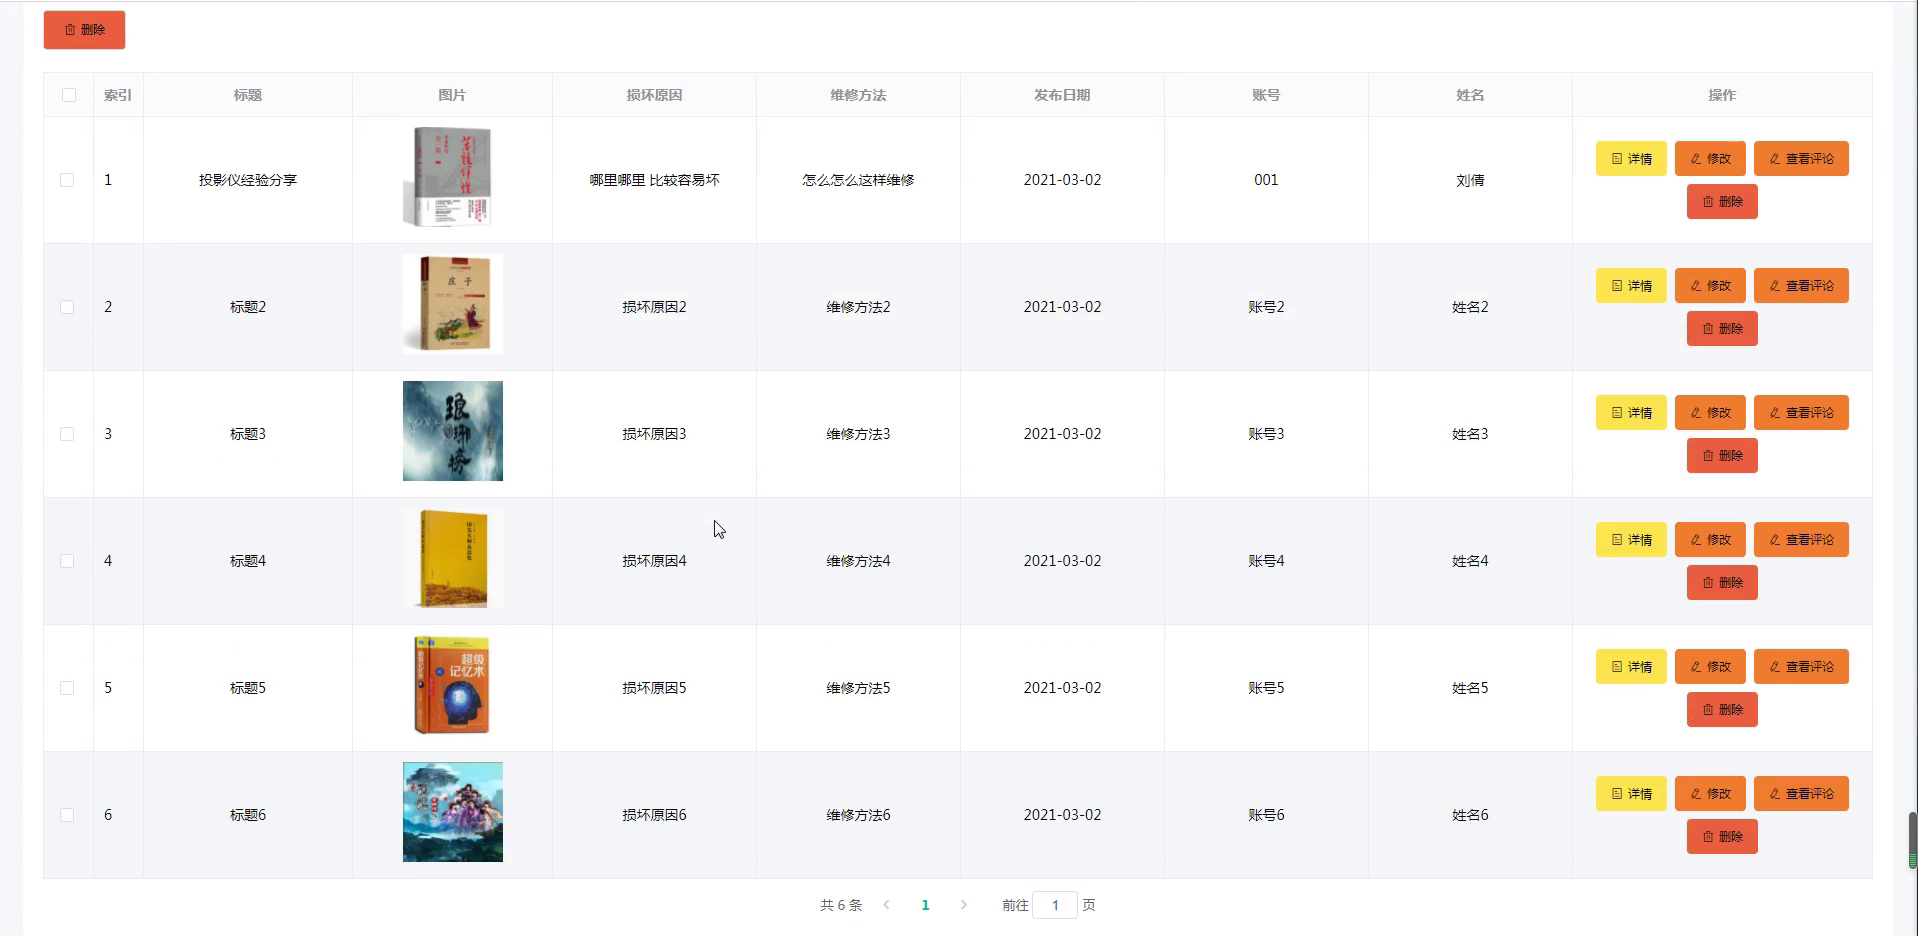Check the checkbox for row 标题2
The image size is (1918, 936).
pyautogui.click(x=67, y=307)
